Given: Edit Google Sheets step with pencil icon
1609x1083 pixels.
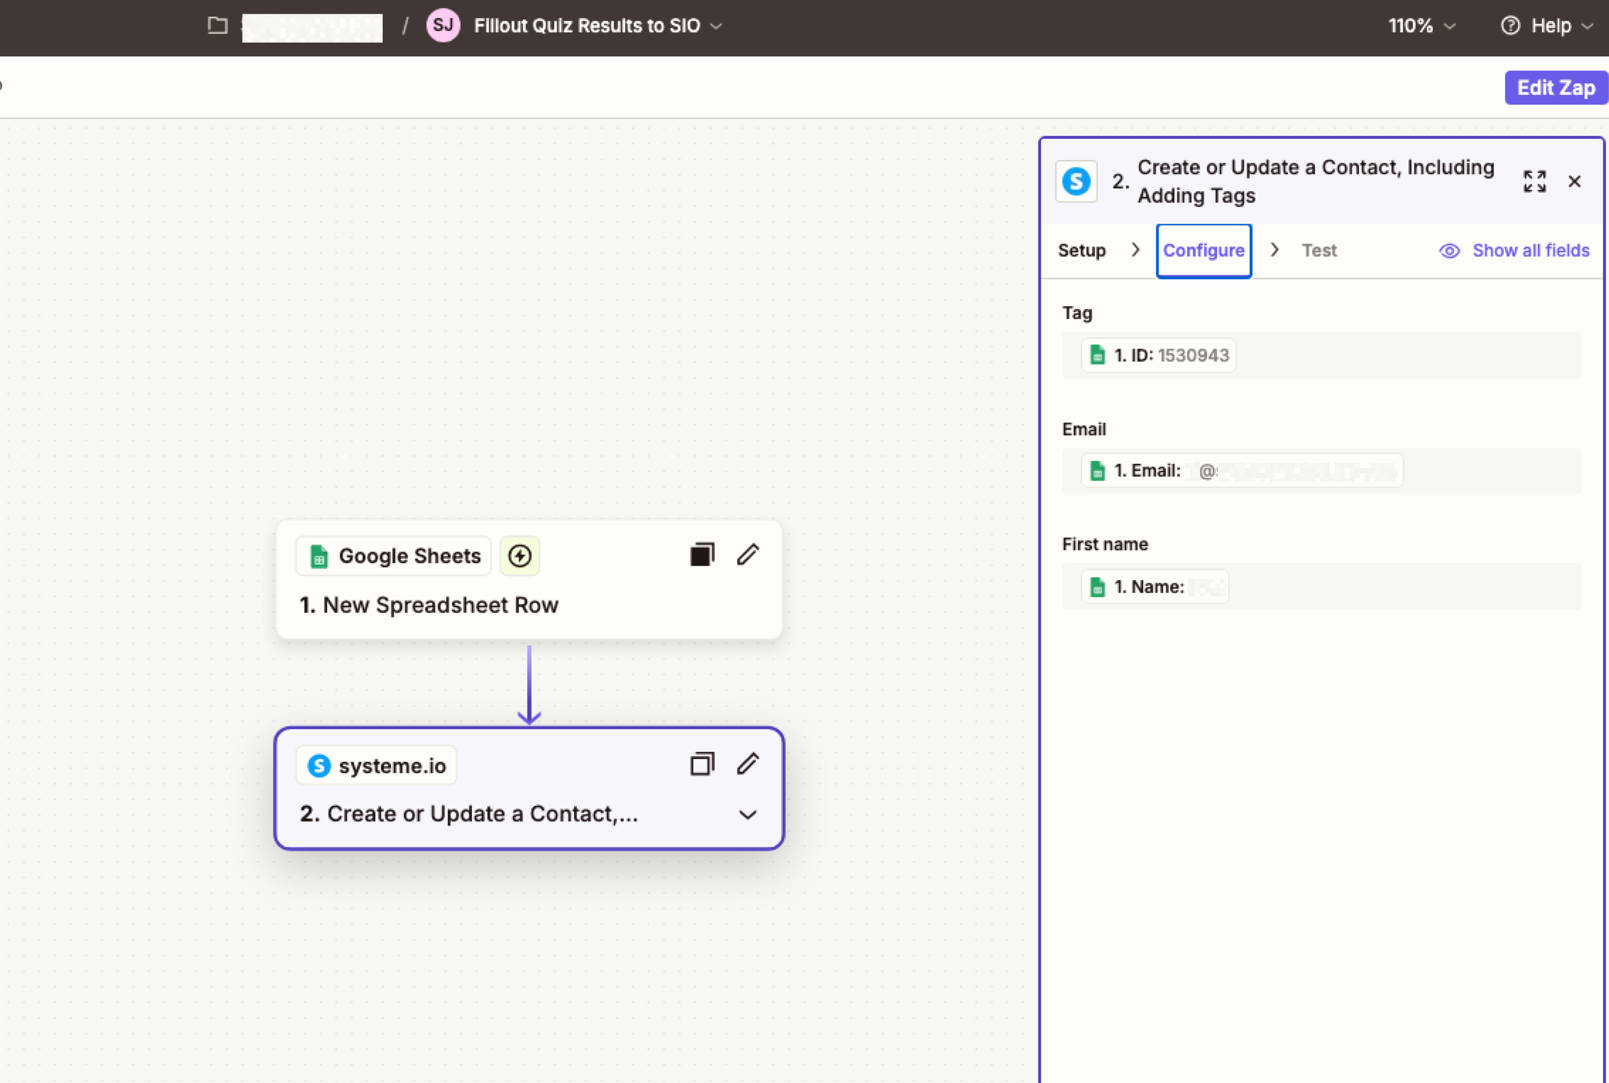Looking at the screenshot, I should pos(748,554).
